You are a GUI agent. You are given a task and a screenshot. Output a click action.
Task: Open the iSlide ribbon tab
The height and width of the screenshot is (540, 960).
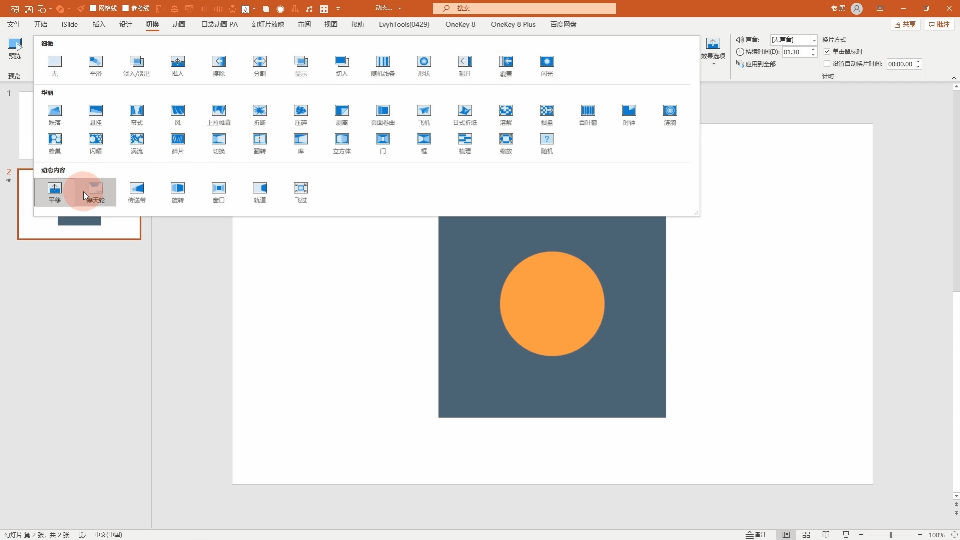coord(69,24)
